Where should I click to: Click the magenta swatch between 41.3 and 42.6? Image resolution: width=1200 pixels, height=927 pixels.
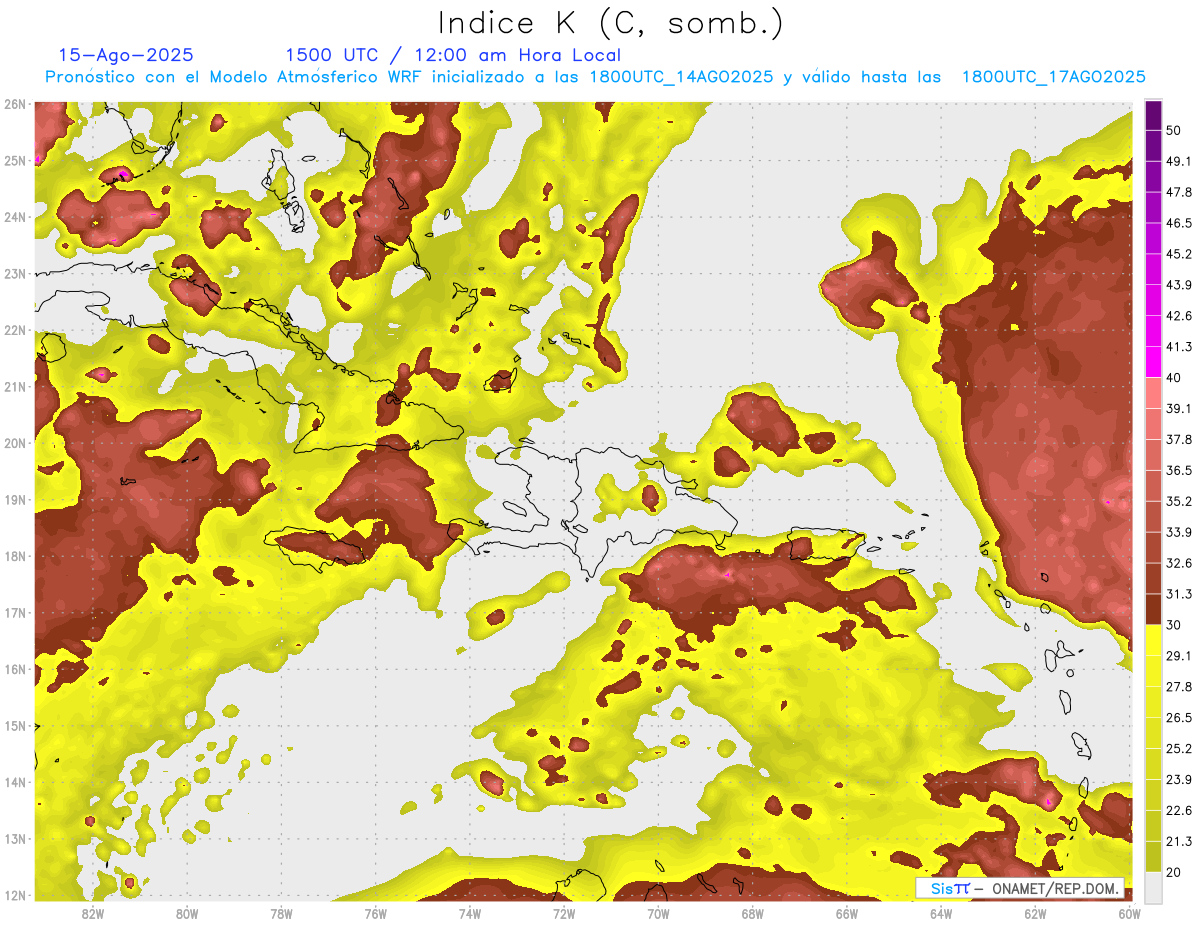pos(1153,331)
